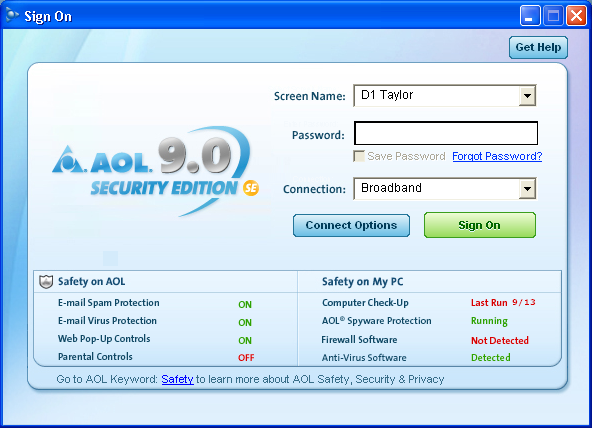Click the AOL 9.0 Security Edition logo
The width and height of the screenshot is (592, 428).
click(x=156, y=171)
